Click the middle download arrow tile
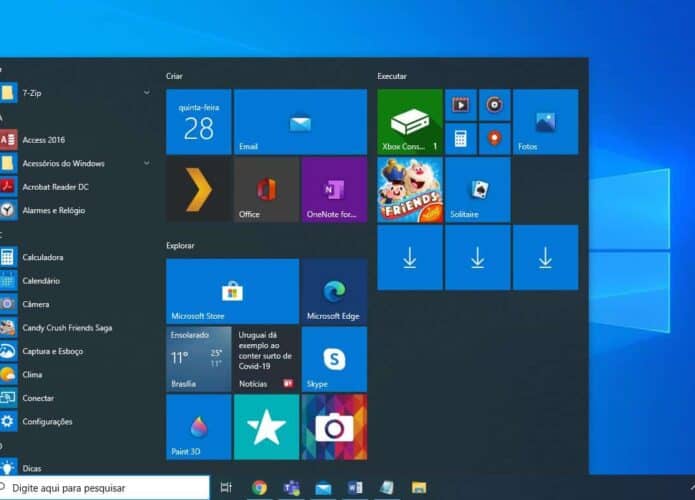 click(x=478, y=258)
